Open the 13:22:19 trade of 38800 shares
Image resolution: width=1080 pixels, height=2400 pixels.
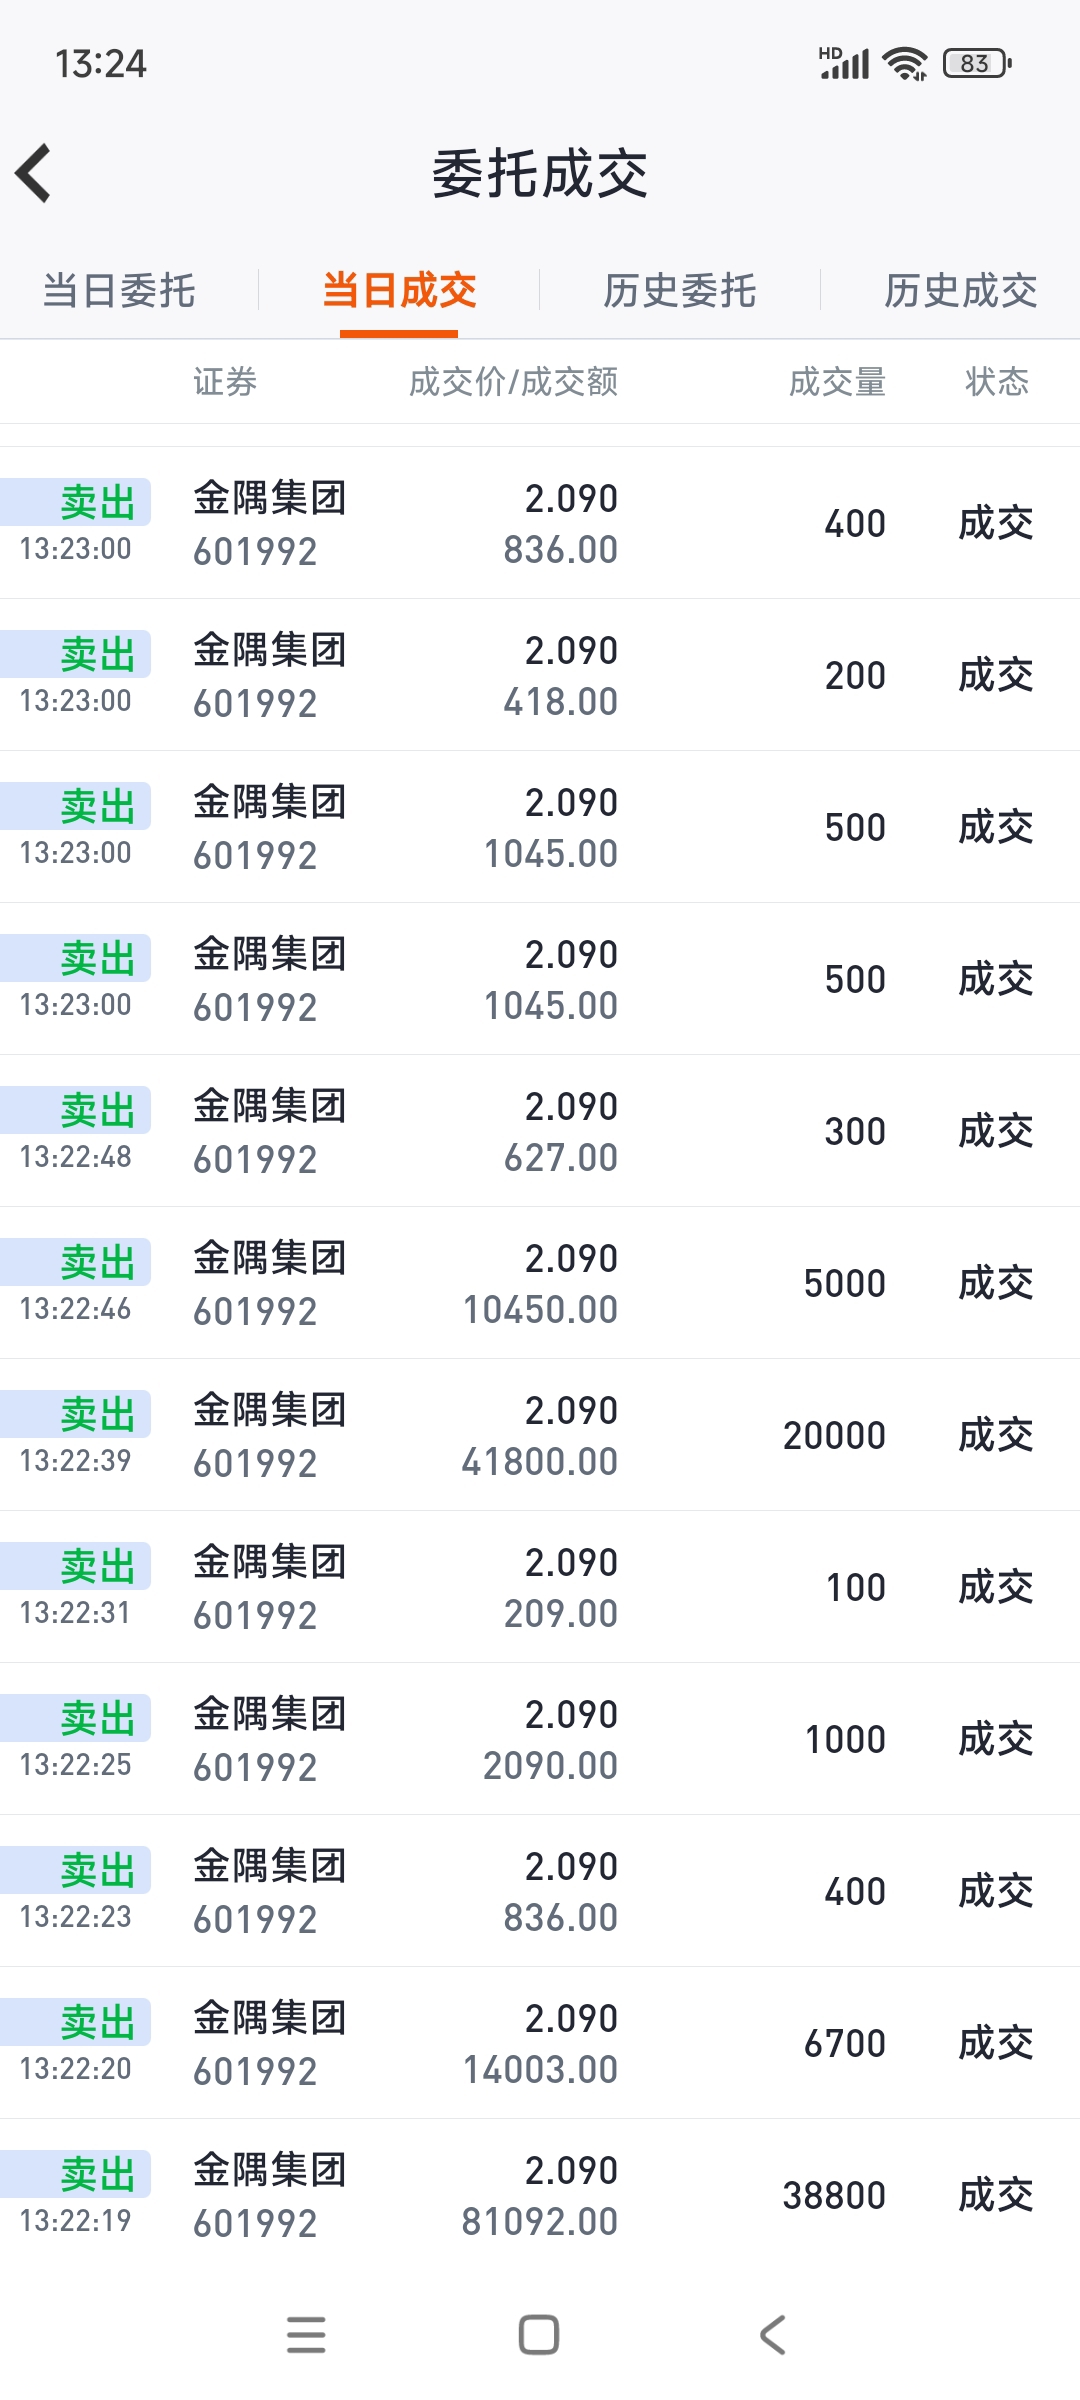(540, 2195)
